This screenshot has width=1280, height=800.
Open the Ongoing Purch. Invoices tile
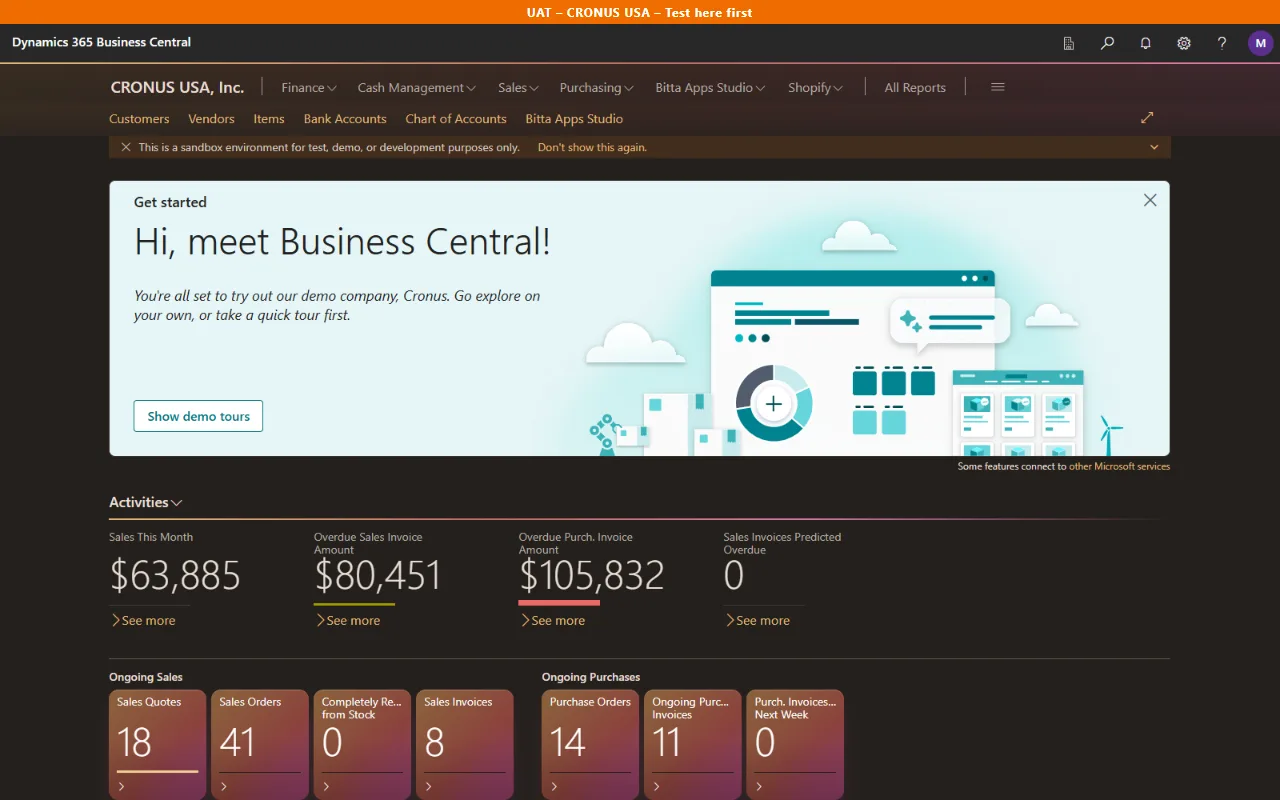coord(692,744)
